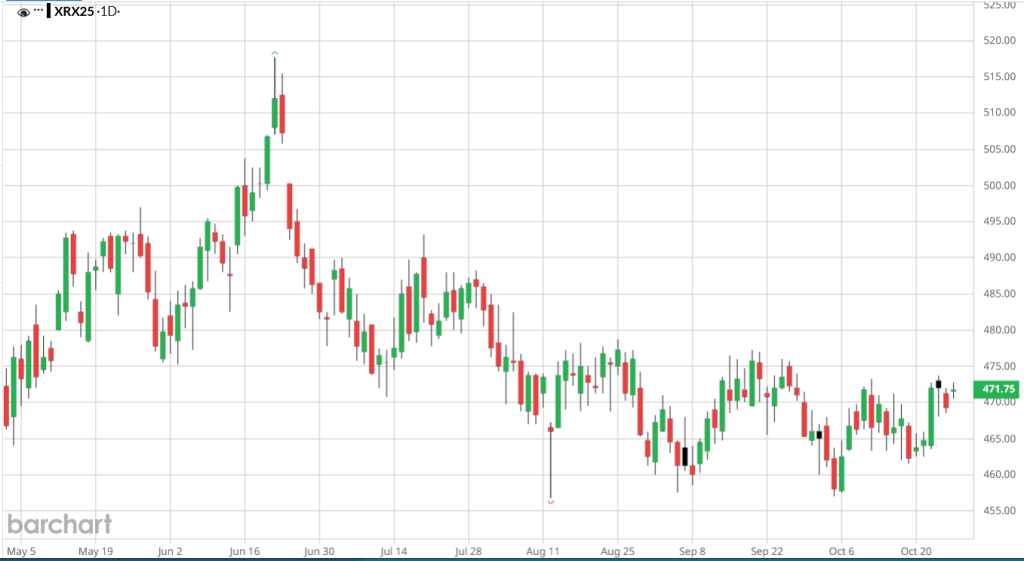
Task: Click the last green doji candle on chart
Action: tap(953, 390)
